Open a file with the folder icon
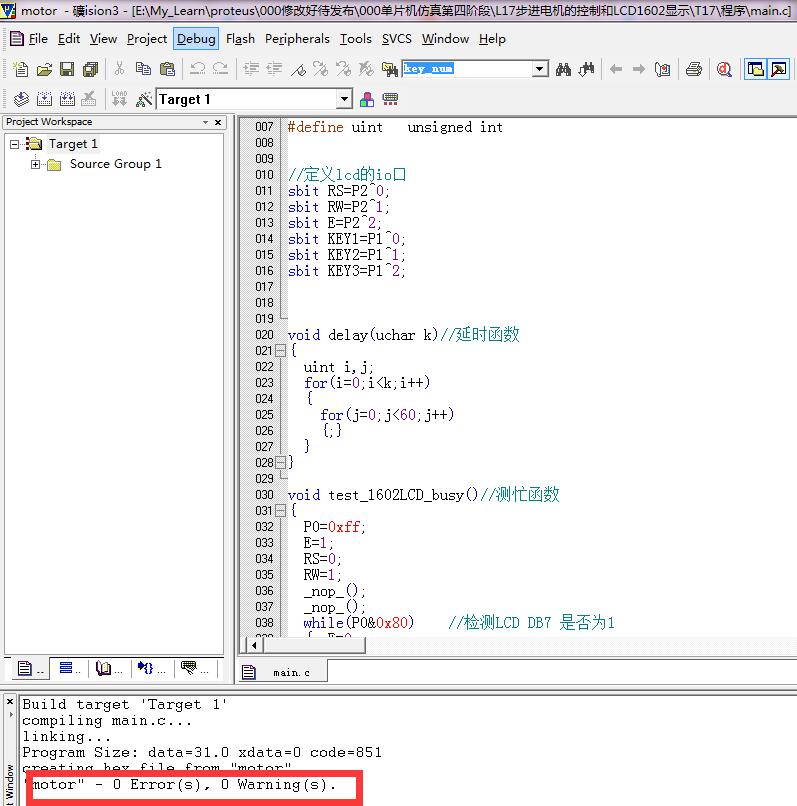 44,69
